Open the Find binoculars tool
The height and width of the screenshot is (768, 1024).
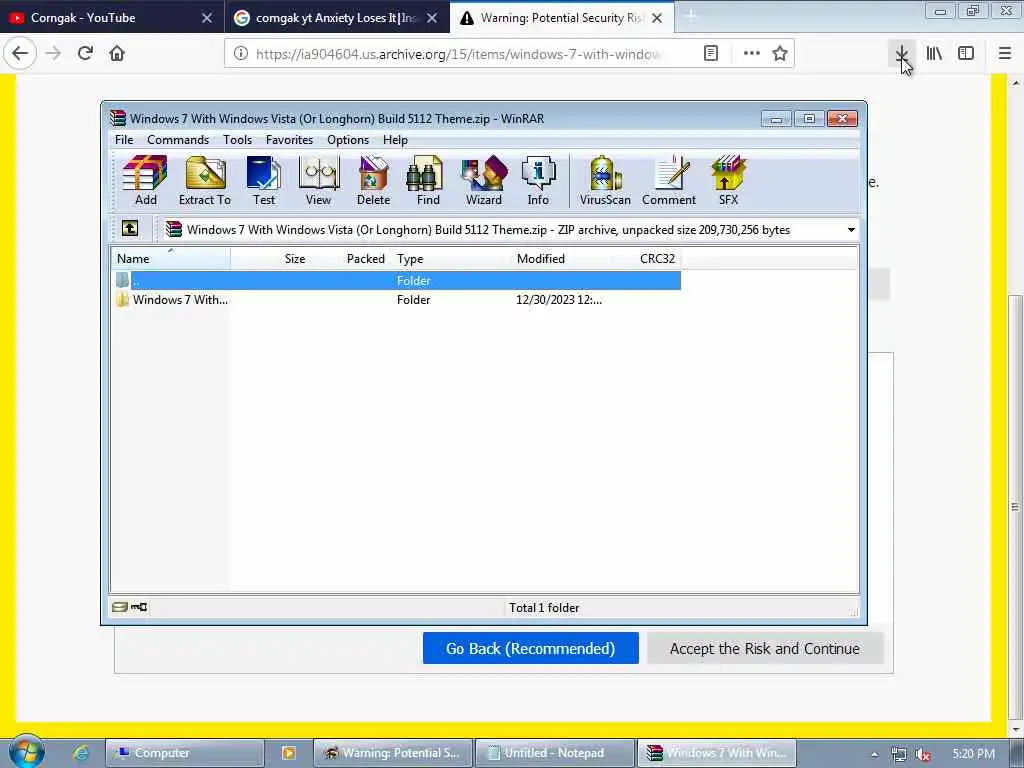pyautogui.click(x=428, y=181)
